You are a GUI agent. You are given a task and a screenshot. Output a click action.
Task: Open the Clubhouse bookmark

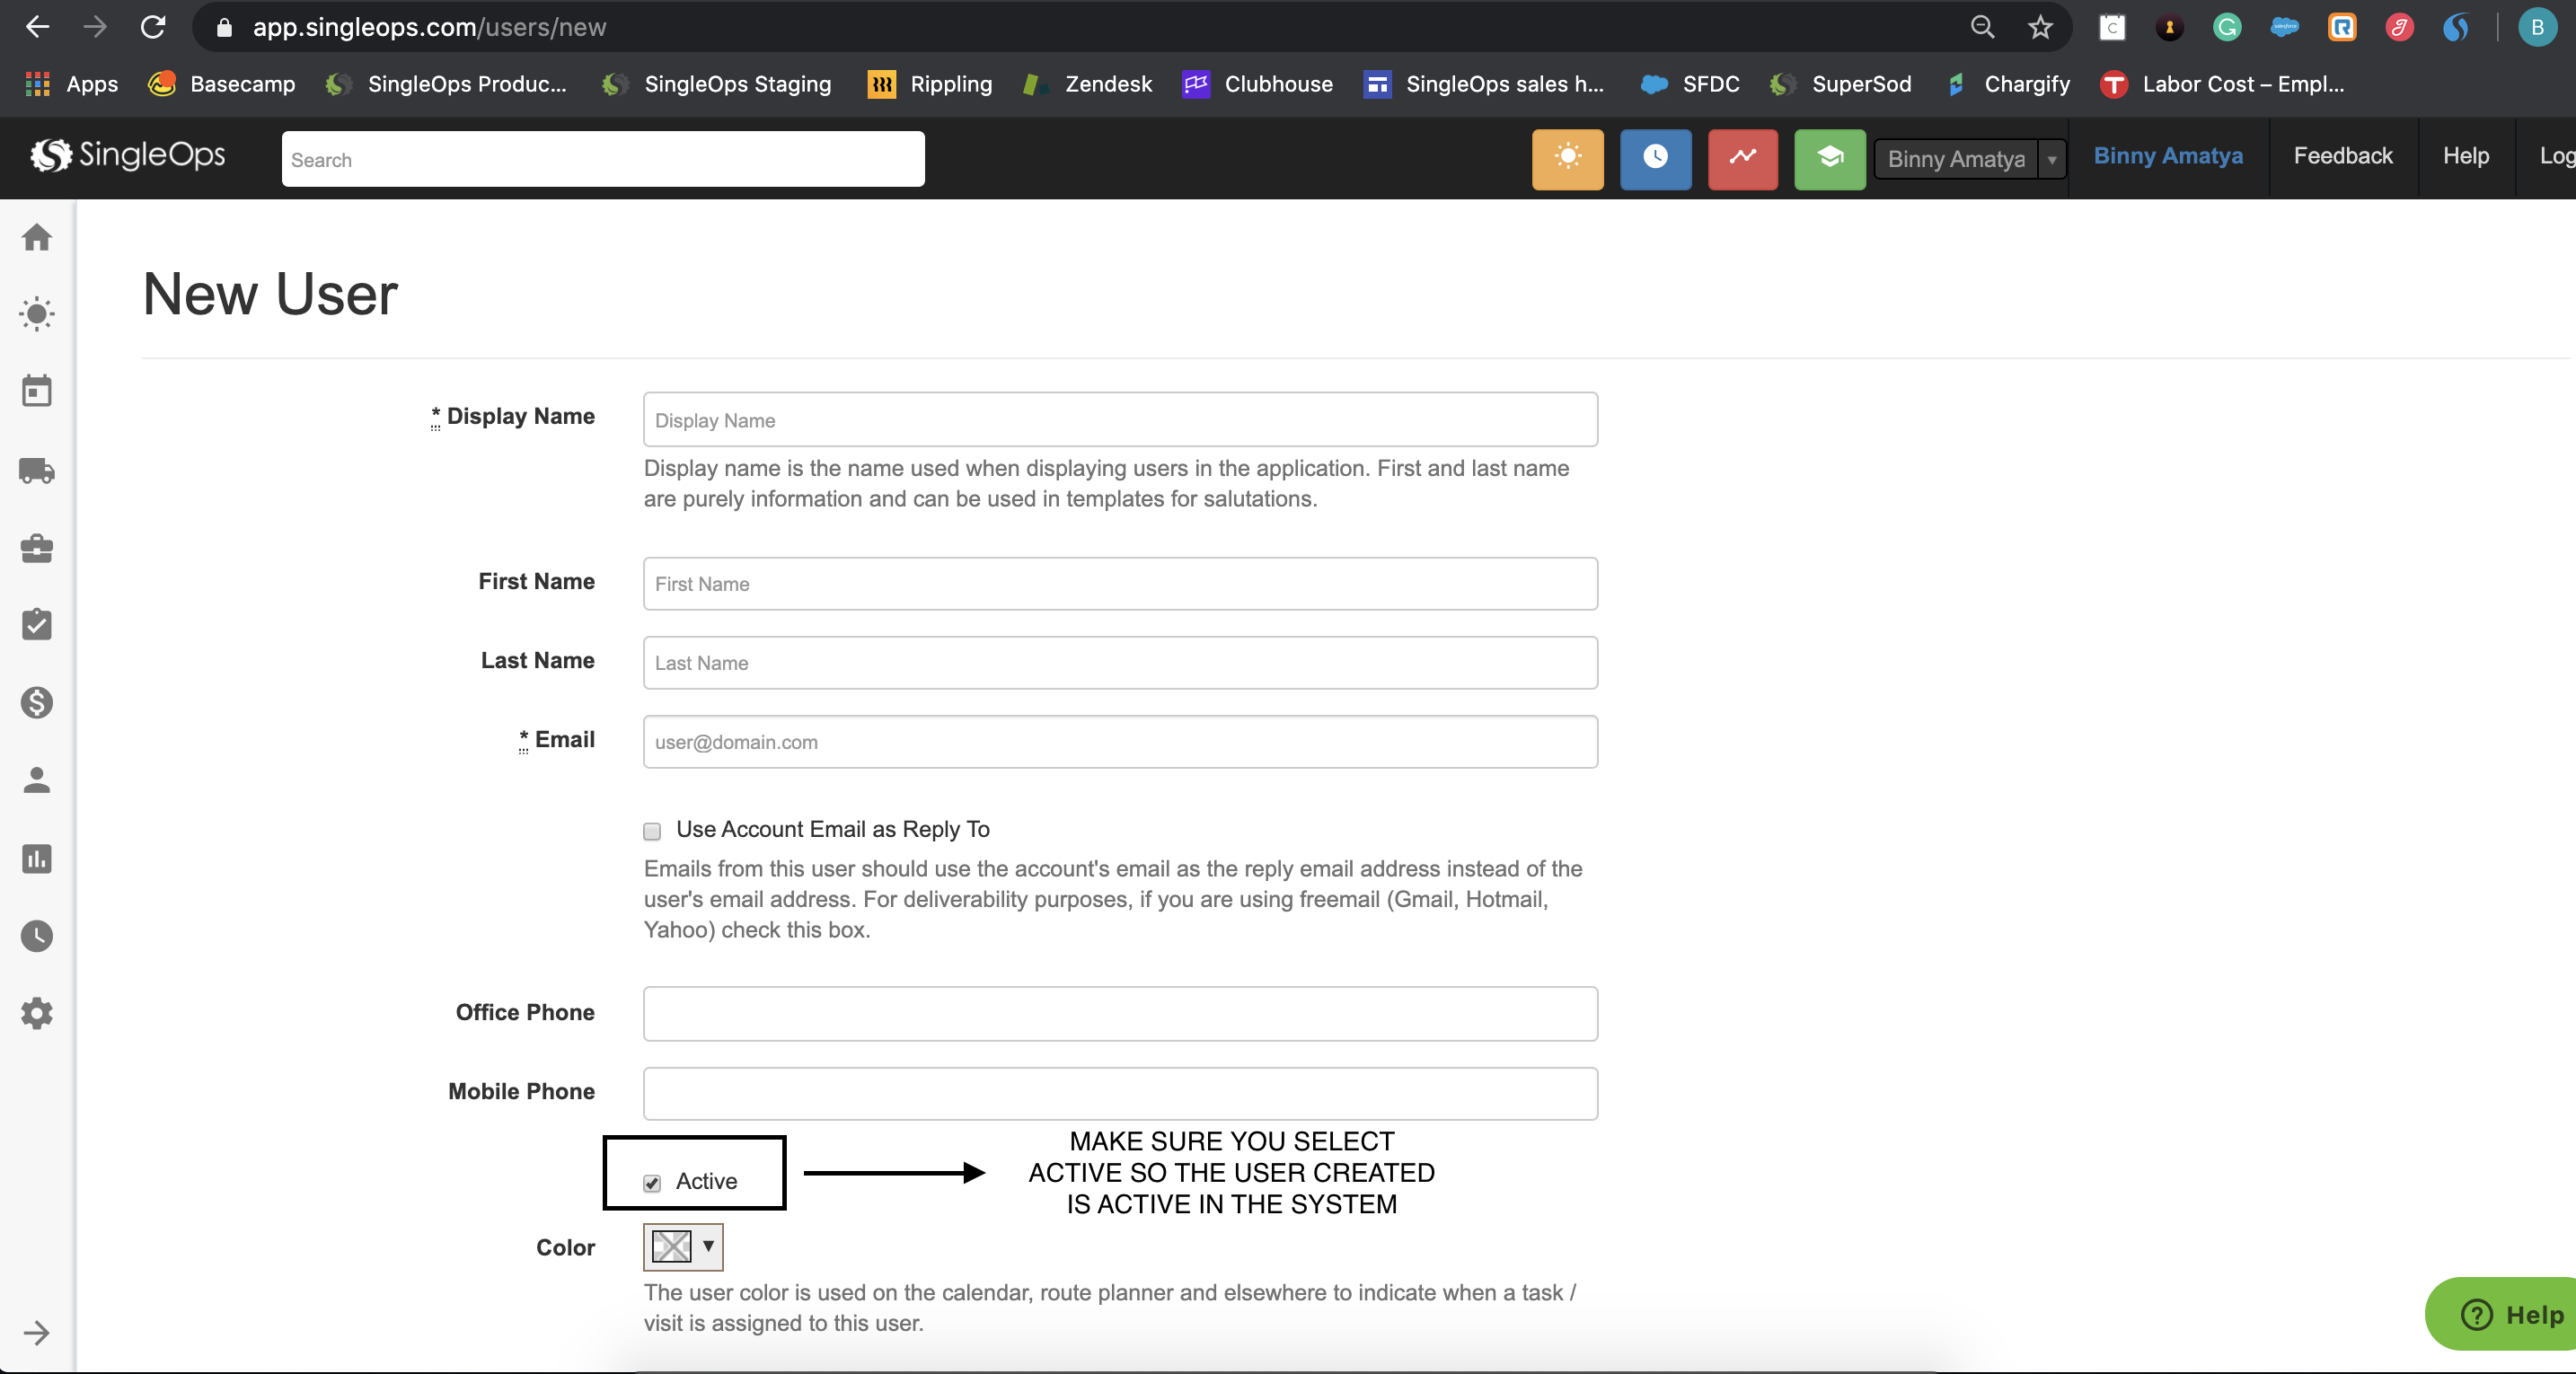click(1258, 84)
